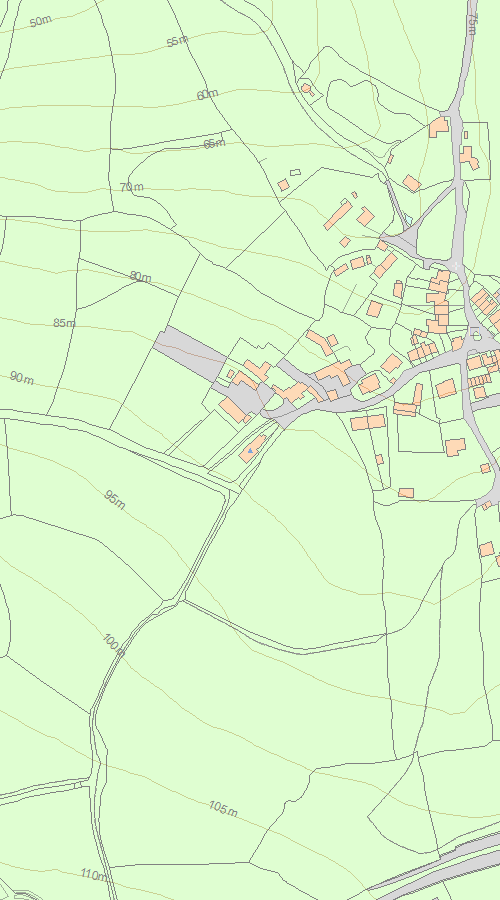The width and height of the screenshot is (500, 900).
Task: Click the small blue pond by the junction
Action: 408,219
